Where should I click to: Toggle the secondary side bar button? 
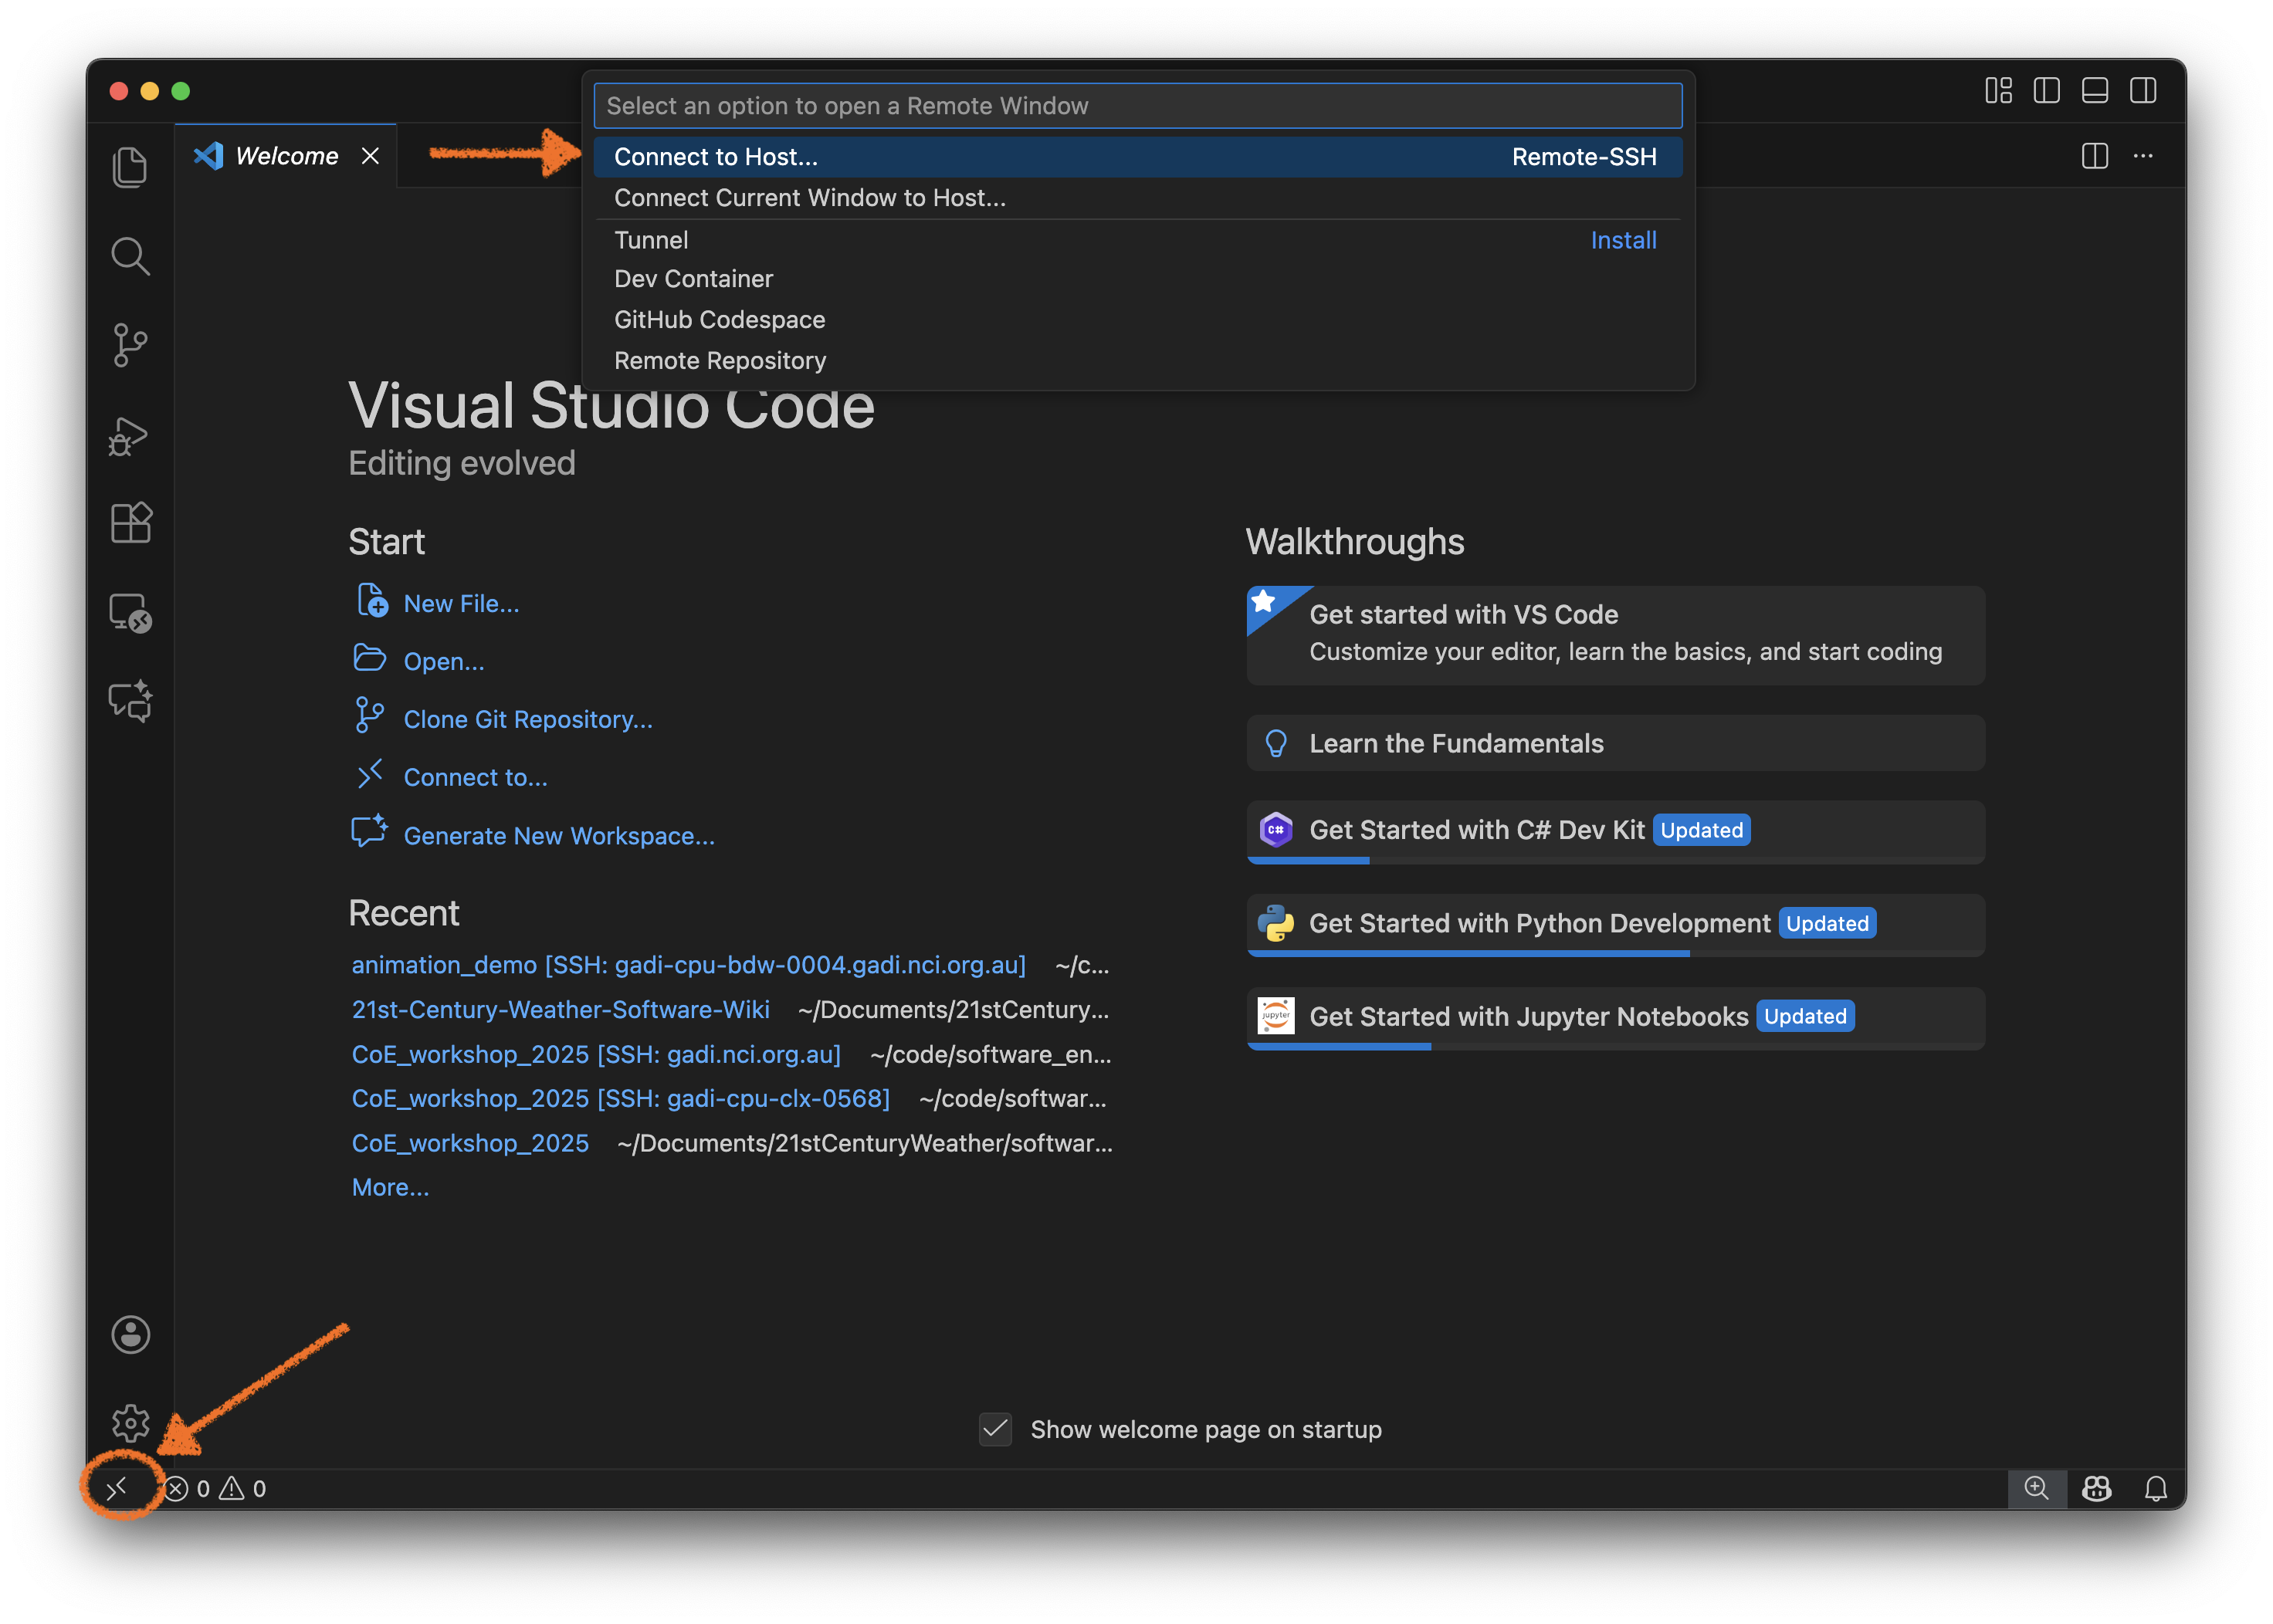coord(2142,91)
